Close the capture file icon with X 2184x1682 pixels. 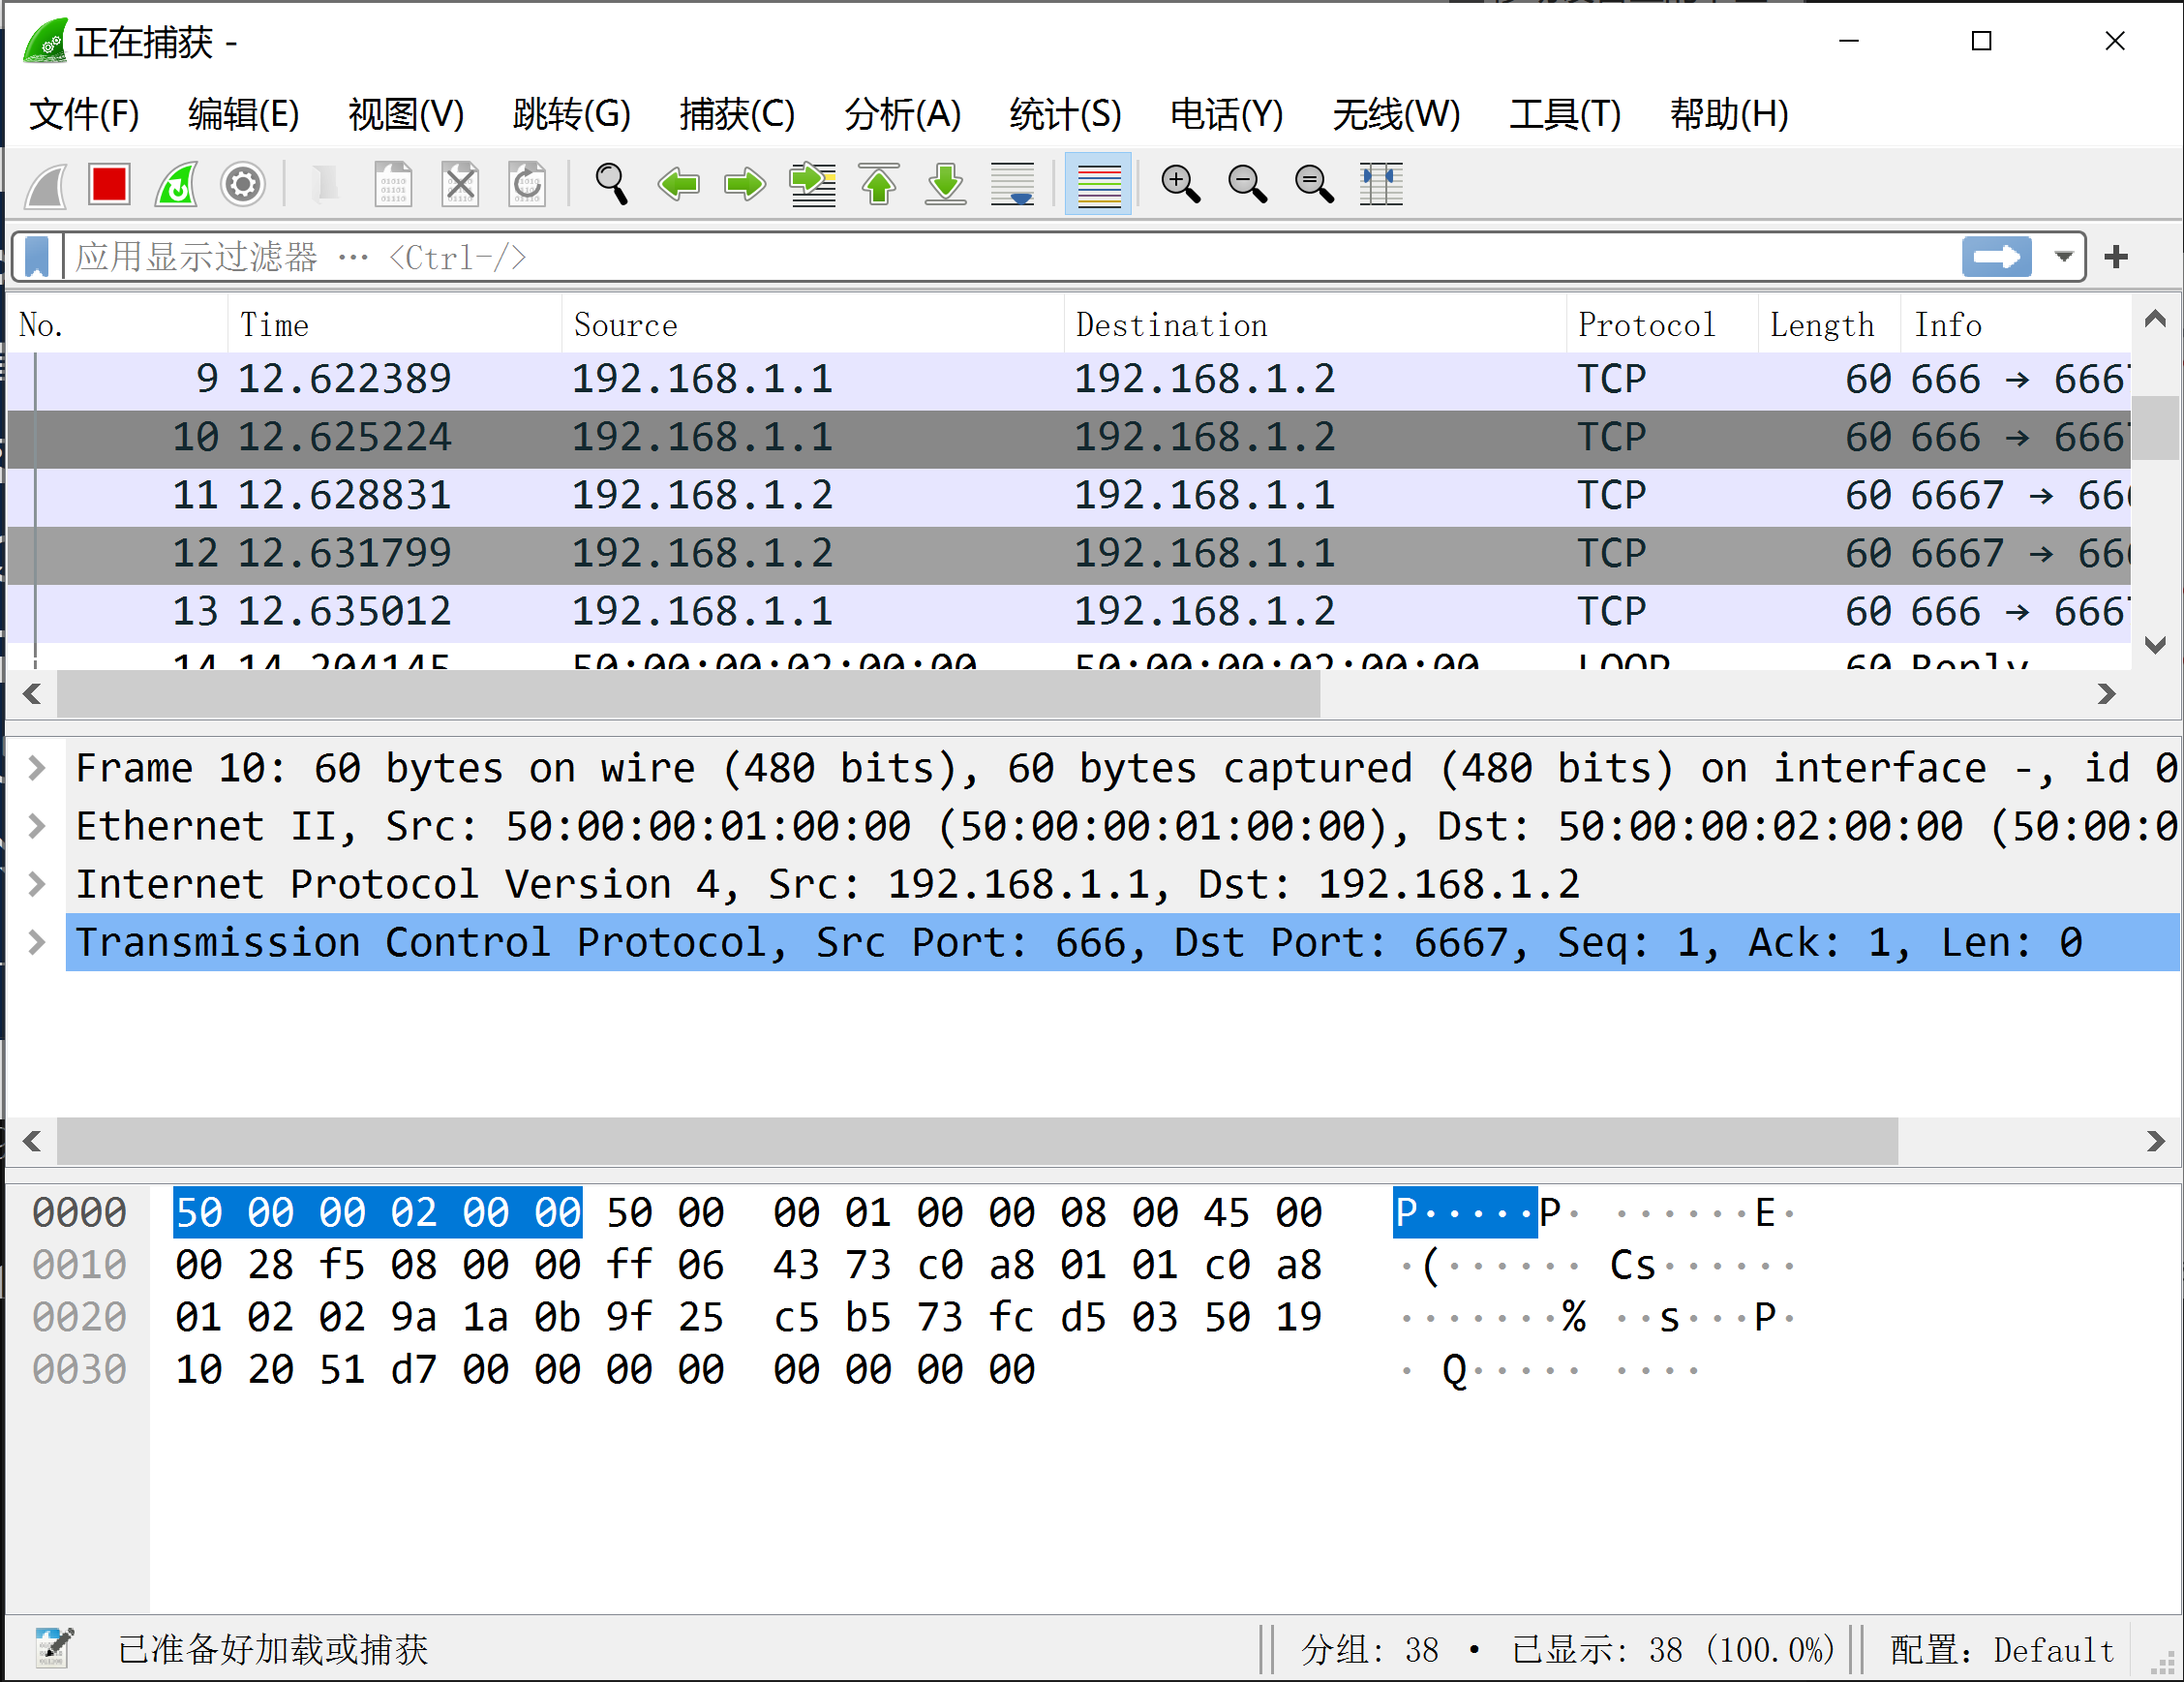coord(460,185)
